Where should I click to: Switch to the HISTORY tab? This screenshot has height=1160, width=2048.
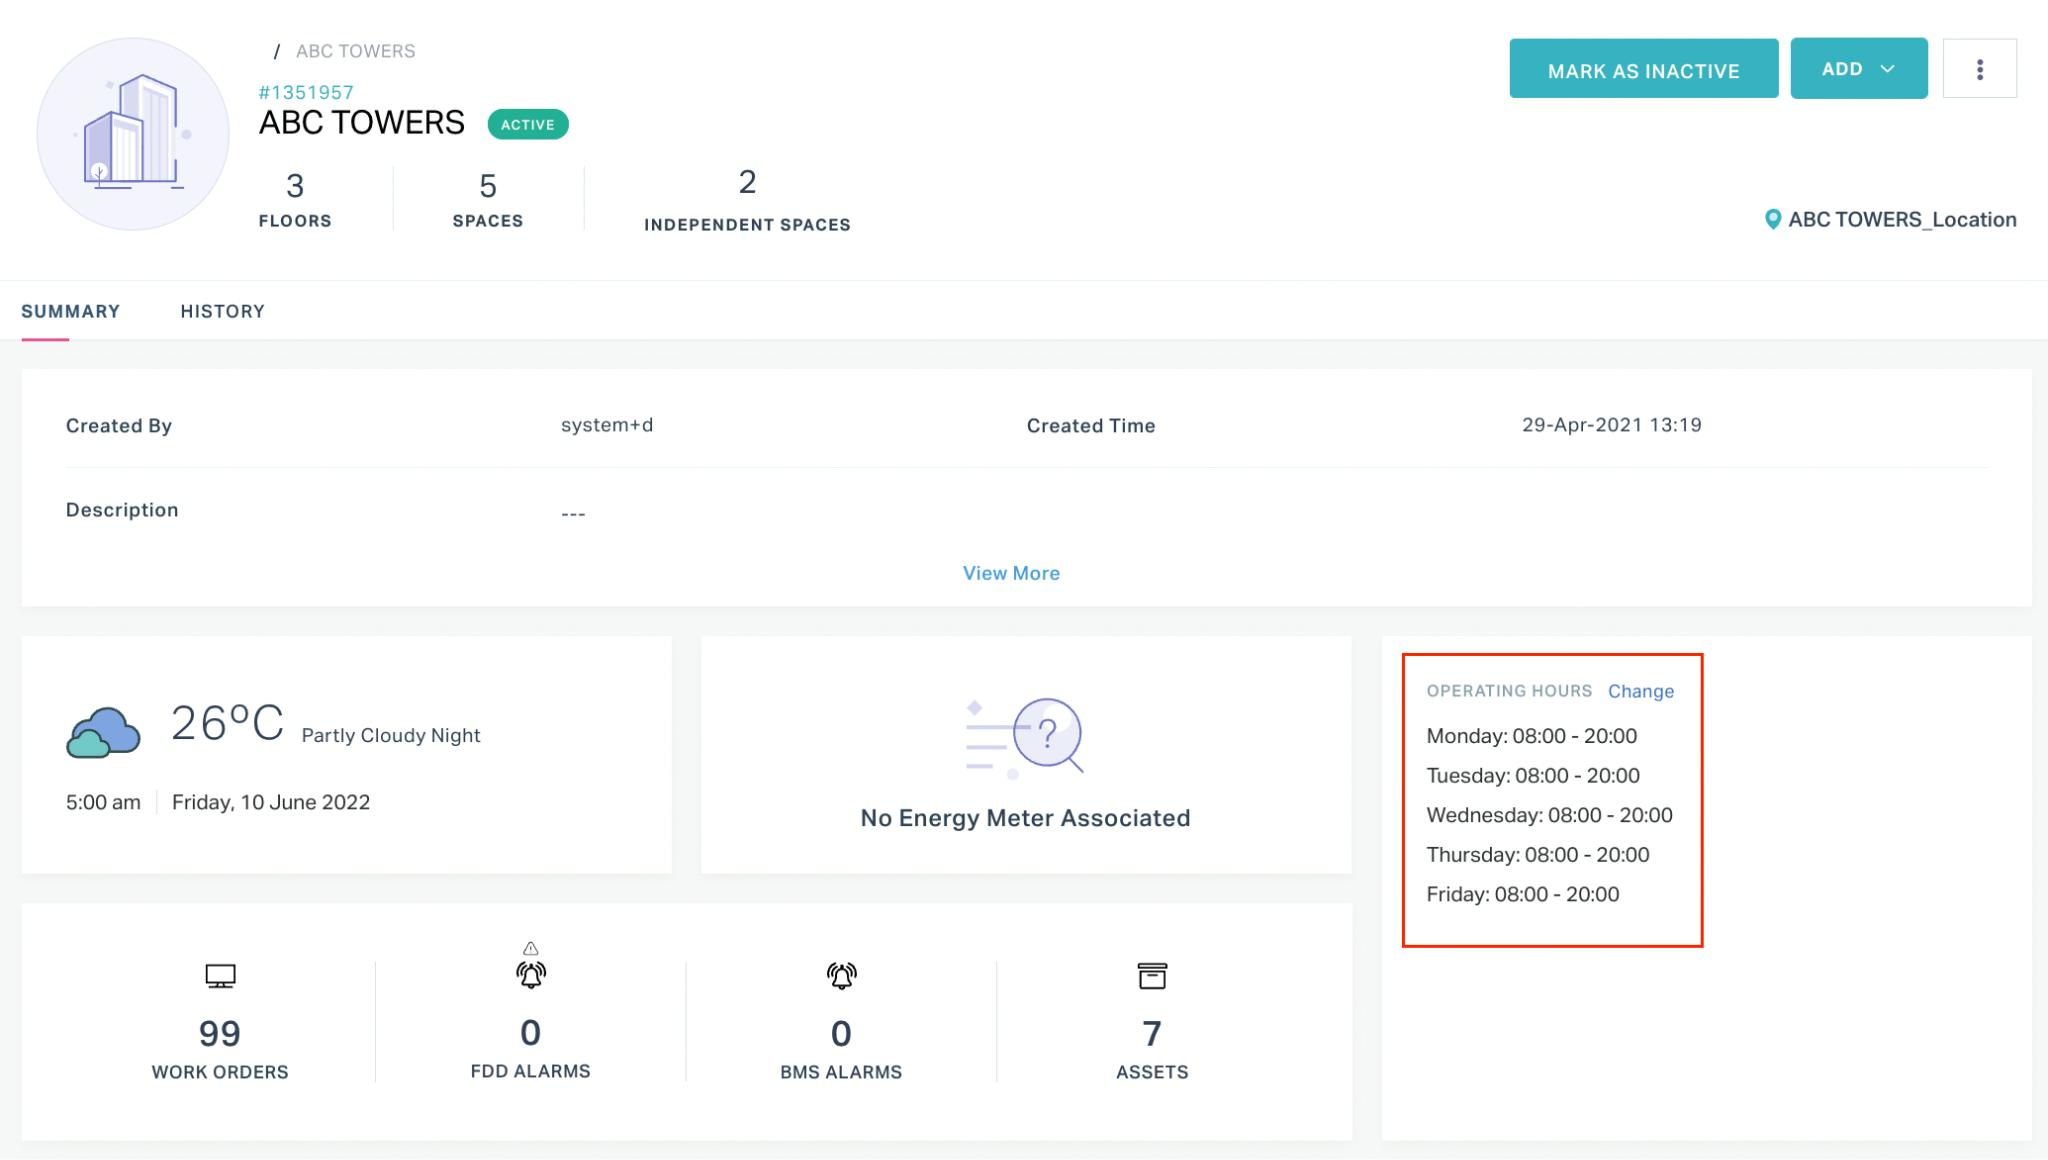pos(222,311)
